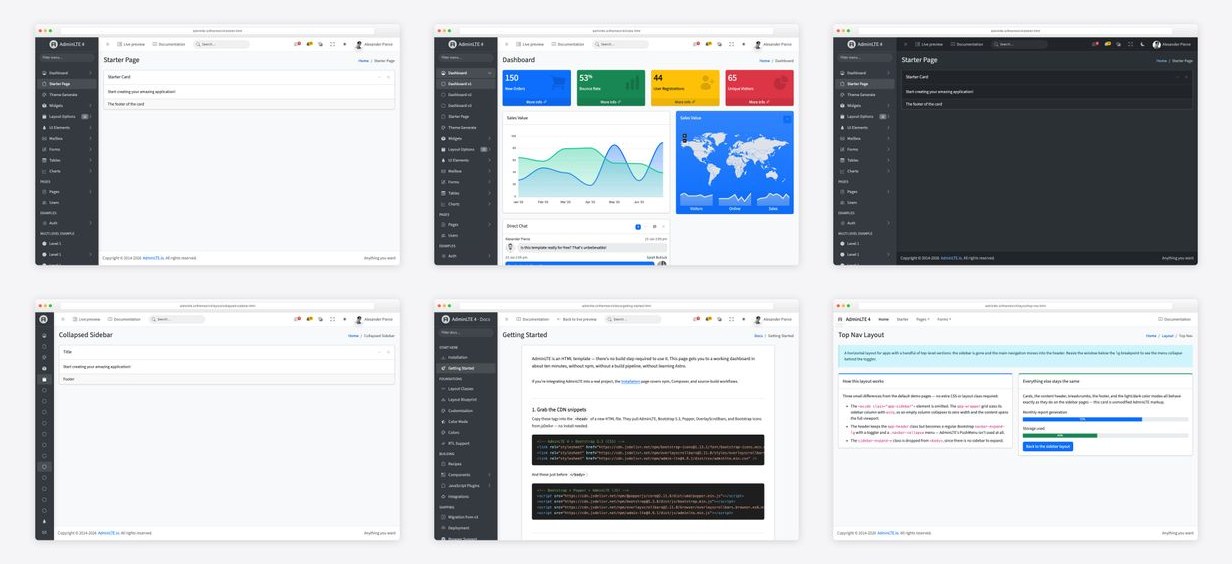Expand Widgets in the Dashboard window sidebar
1232x564 pixels.
(x=466, y=138)
